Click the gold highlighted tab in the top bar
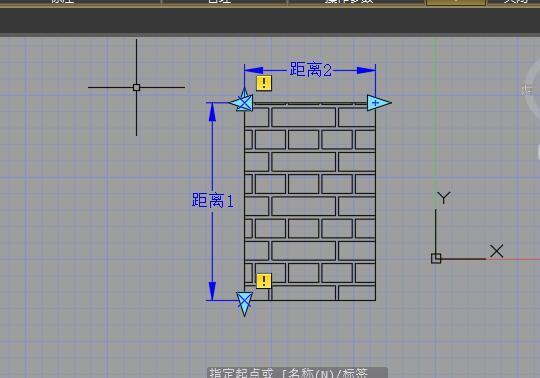This screenshot has height=378, width=540. point(456,2)
